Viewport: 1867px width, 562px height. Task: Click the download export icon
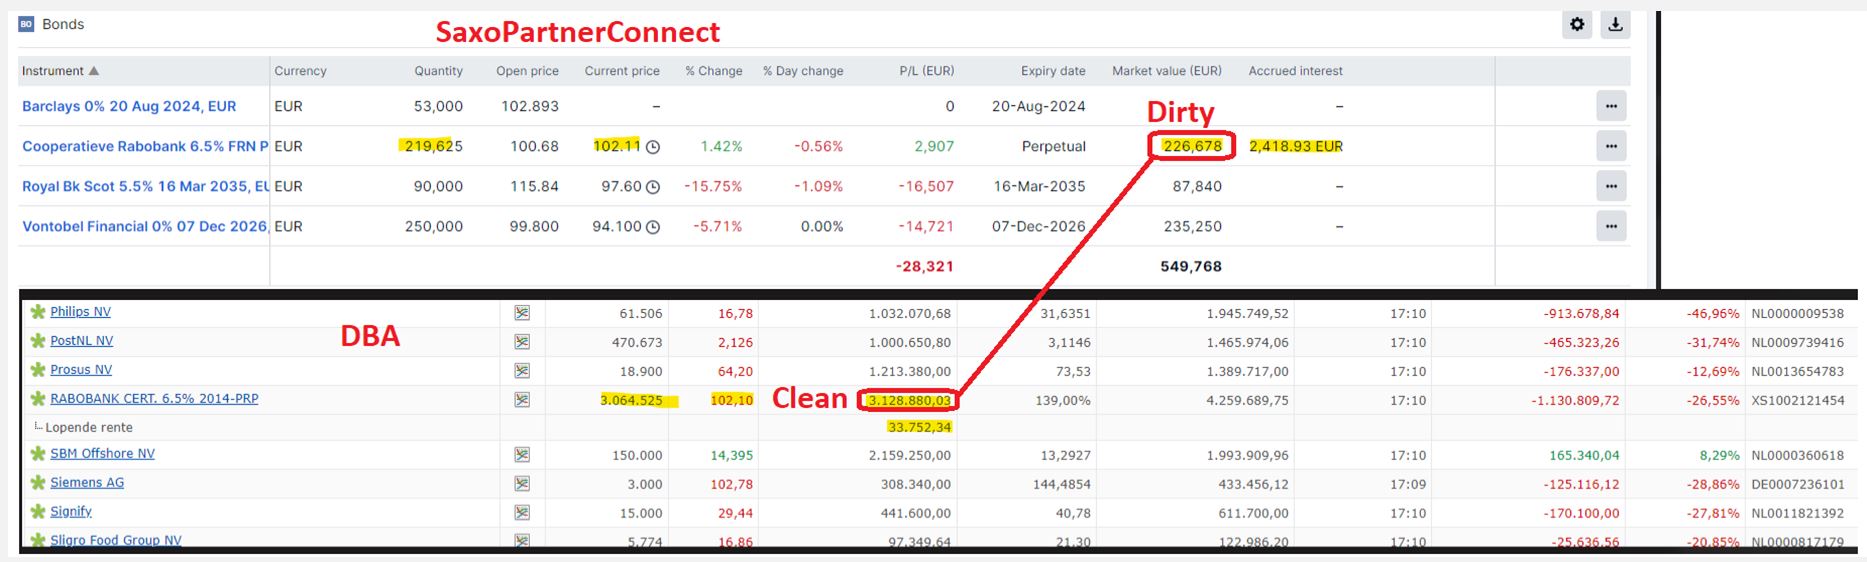pyautogui.click(x=1615, y=25)
